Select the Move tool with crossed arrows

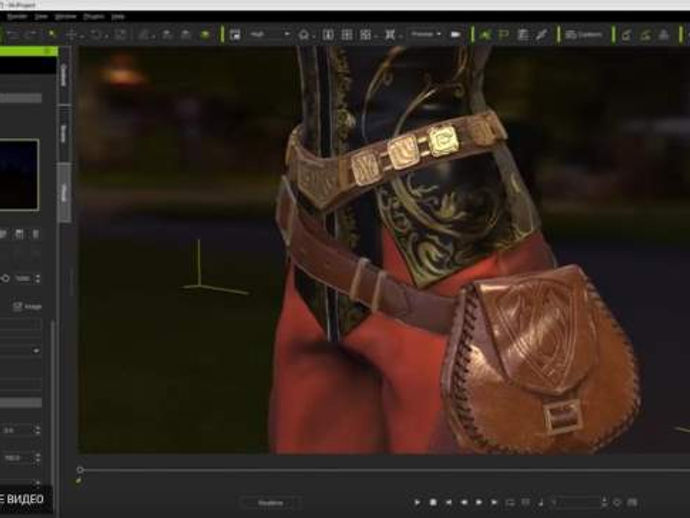tap(71, 35)
